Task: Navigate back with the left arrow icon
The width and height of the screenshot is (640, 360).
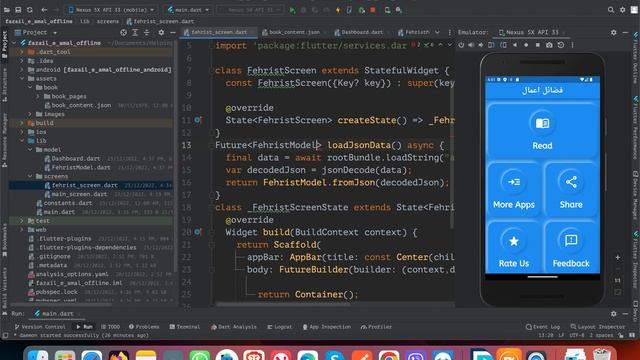Action: 44,10
